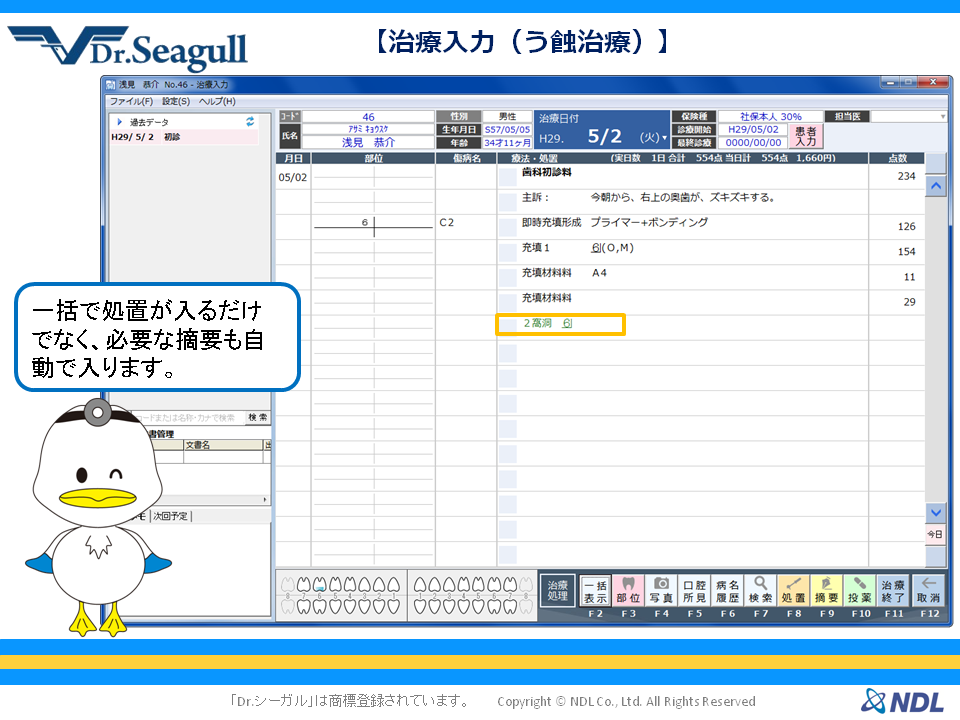Open the ヘルプ(H) menu
Viewport: 960px width, 720px height.
(x=217, y=101)
